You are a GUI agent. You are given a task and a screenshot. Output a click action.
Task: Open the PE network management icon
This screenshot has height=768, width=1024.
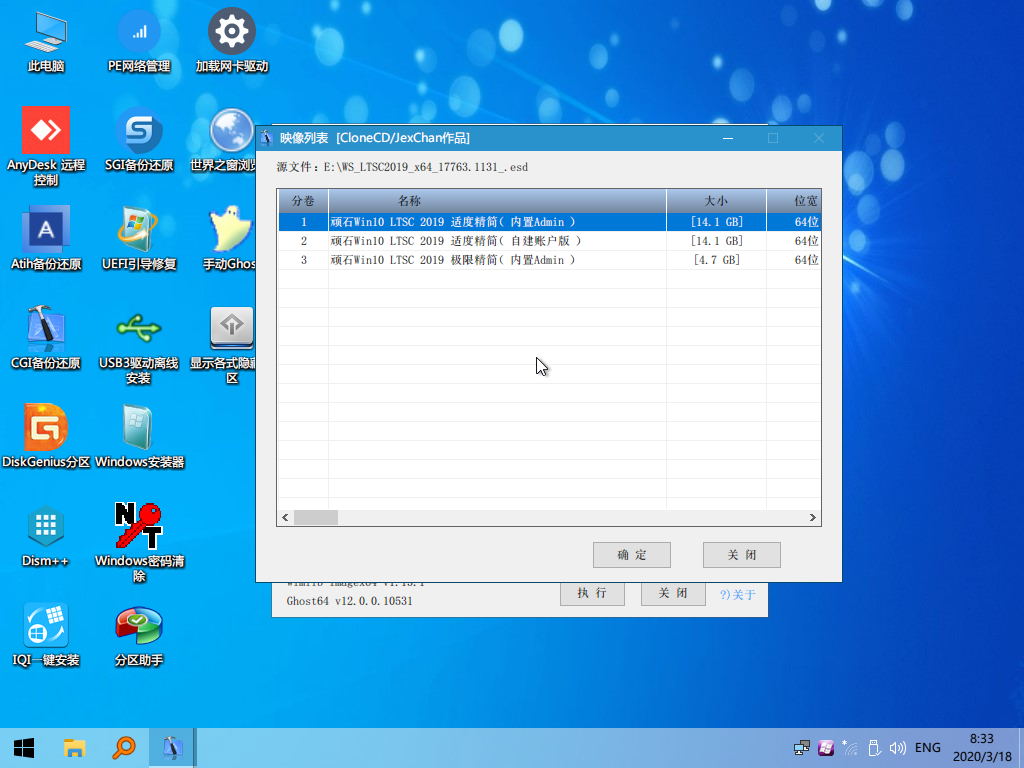click(x=139, y=34)
